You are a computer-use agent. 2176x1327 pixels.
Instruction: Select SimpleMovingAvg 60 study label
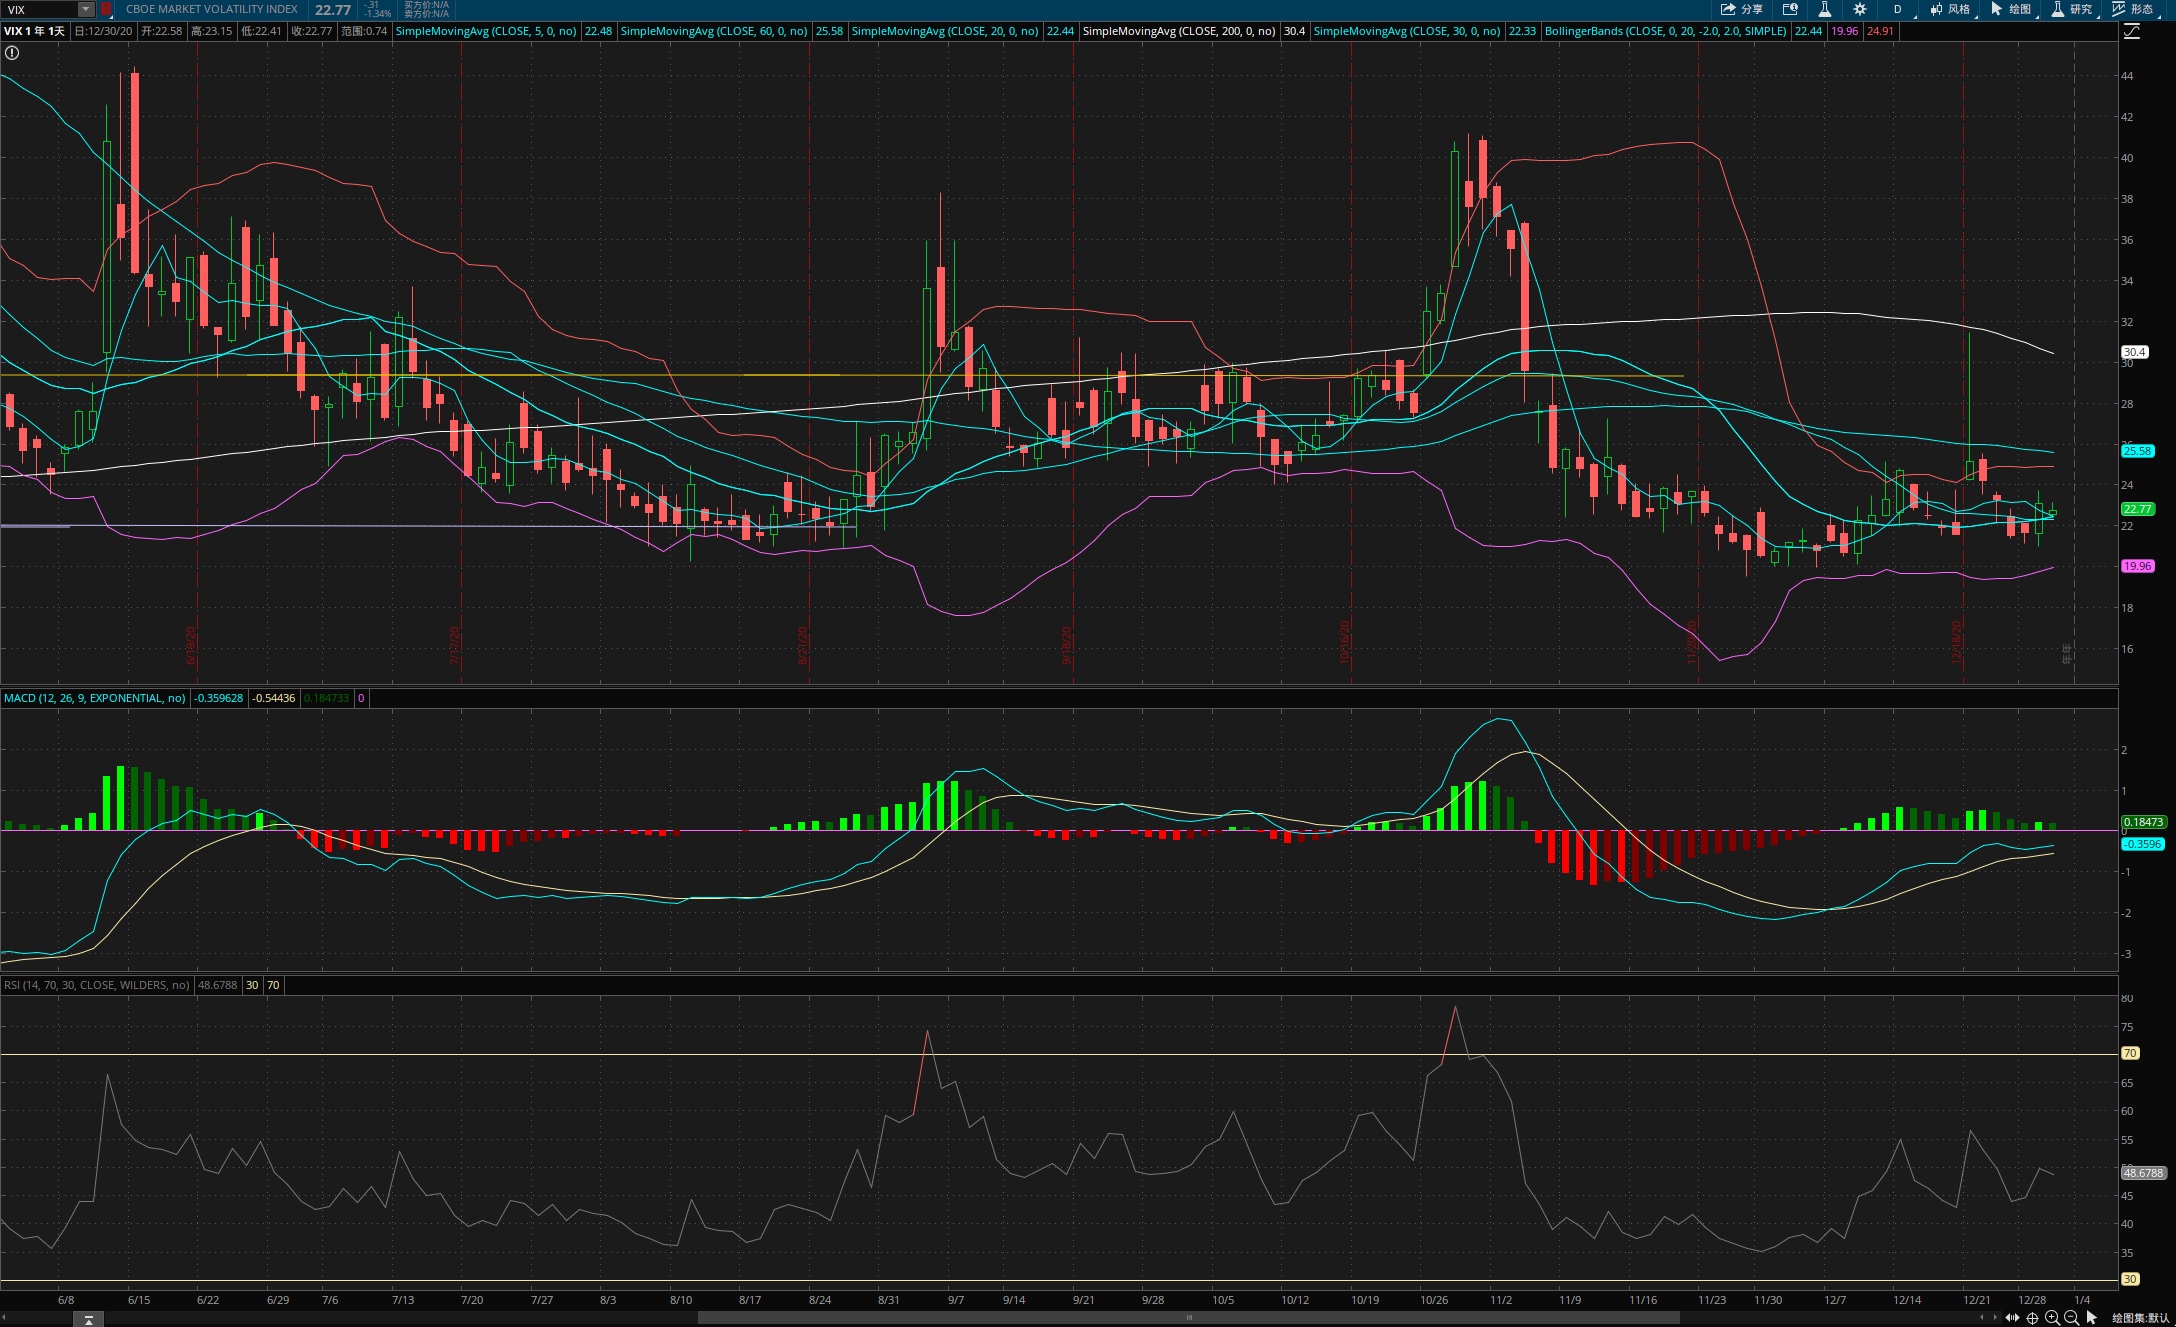[714, 31]
